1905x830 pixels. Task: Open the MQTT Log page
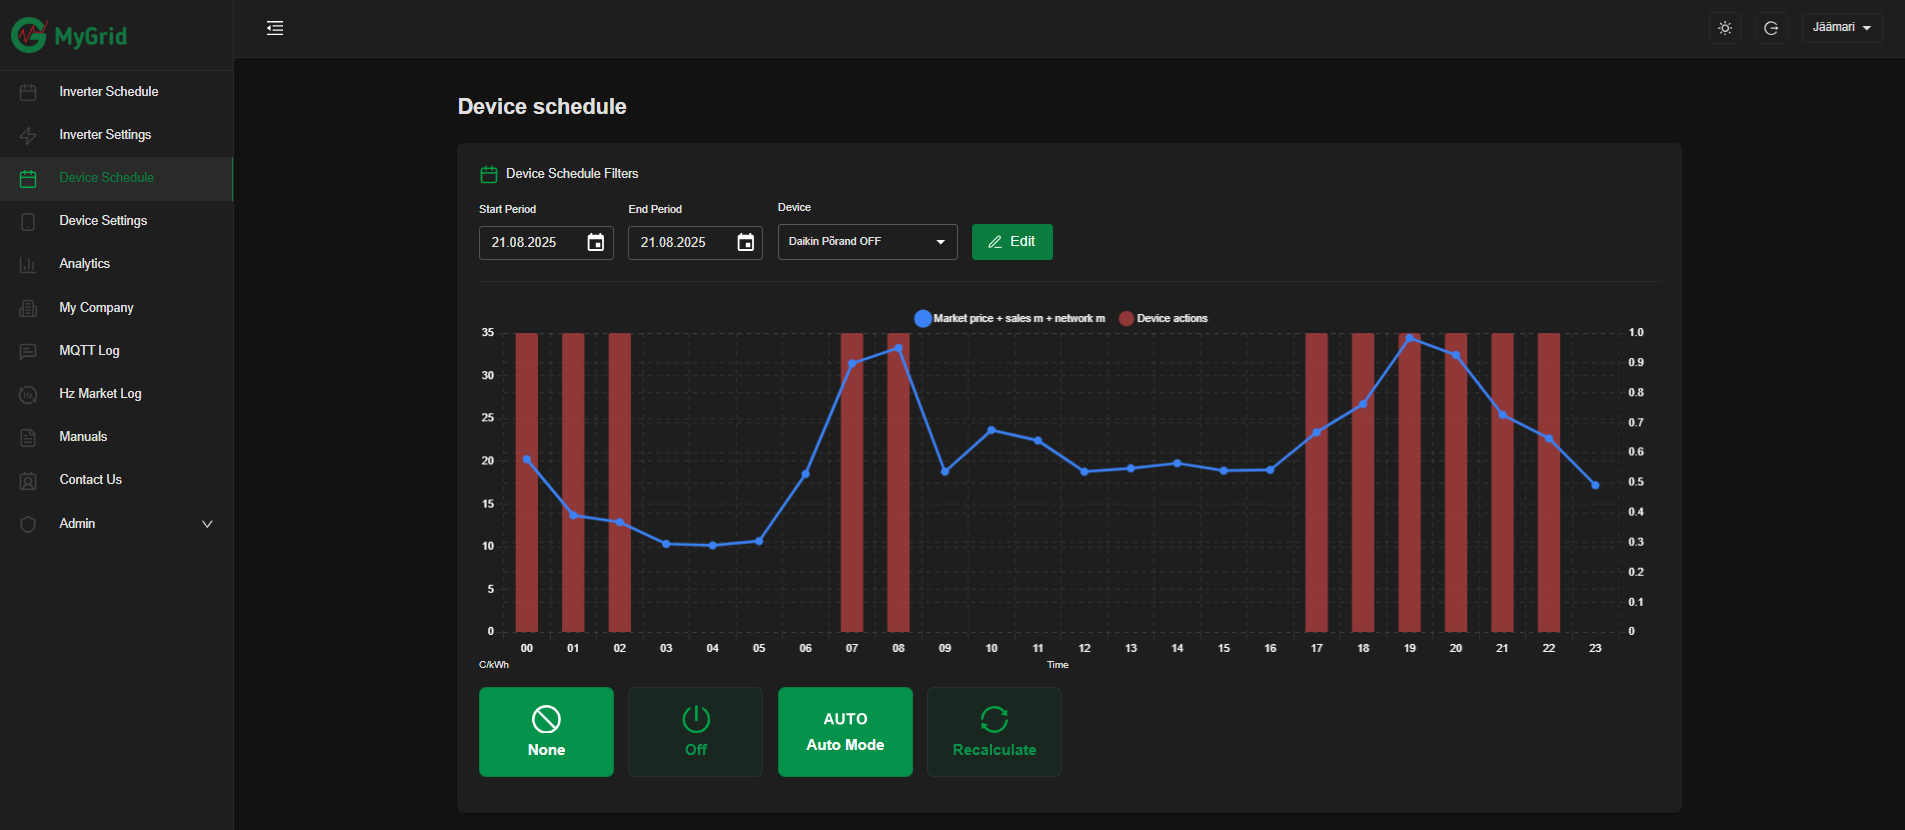pyautogui.click(x=89, y=351)
